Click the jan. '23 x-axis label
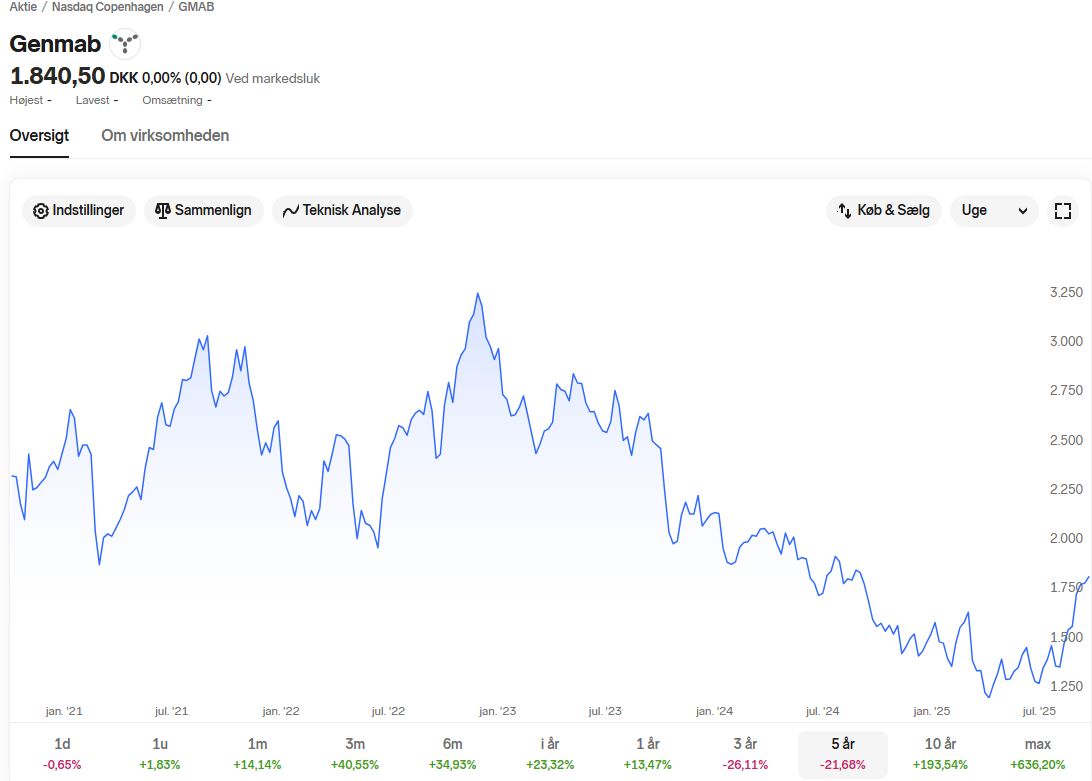 (497, 711)
